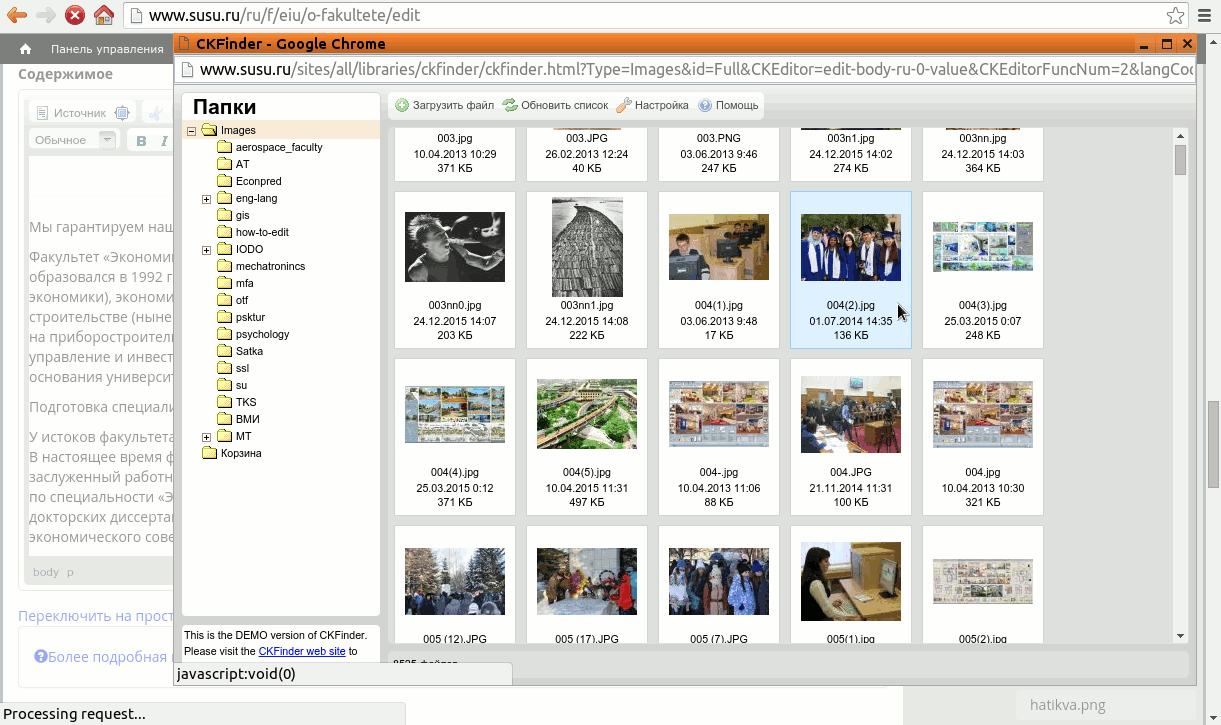Go to the browser home page icon
The height and width of the screenshot is (725, 1221).
[103, 15]
